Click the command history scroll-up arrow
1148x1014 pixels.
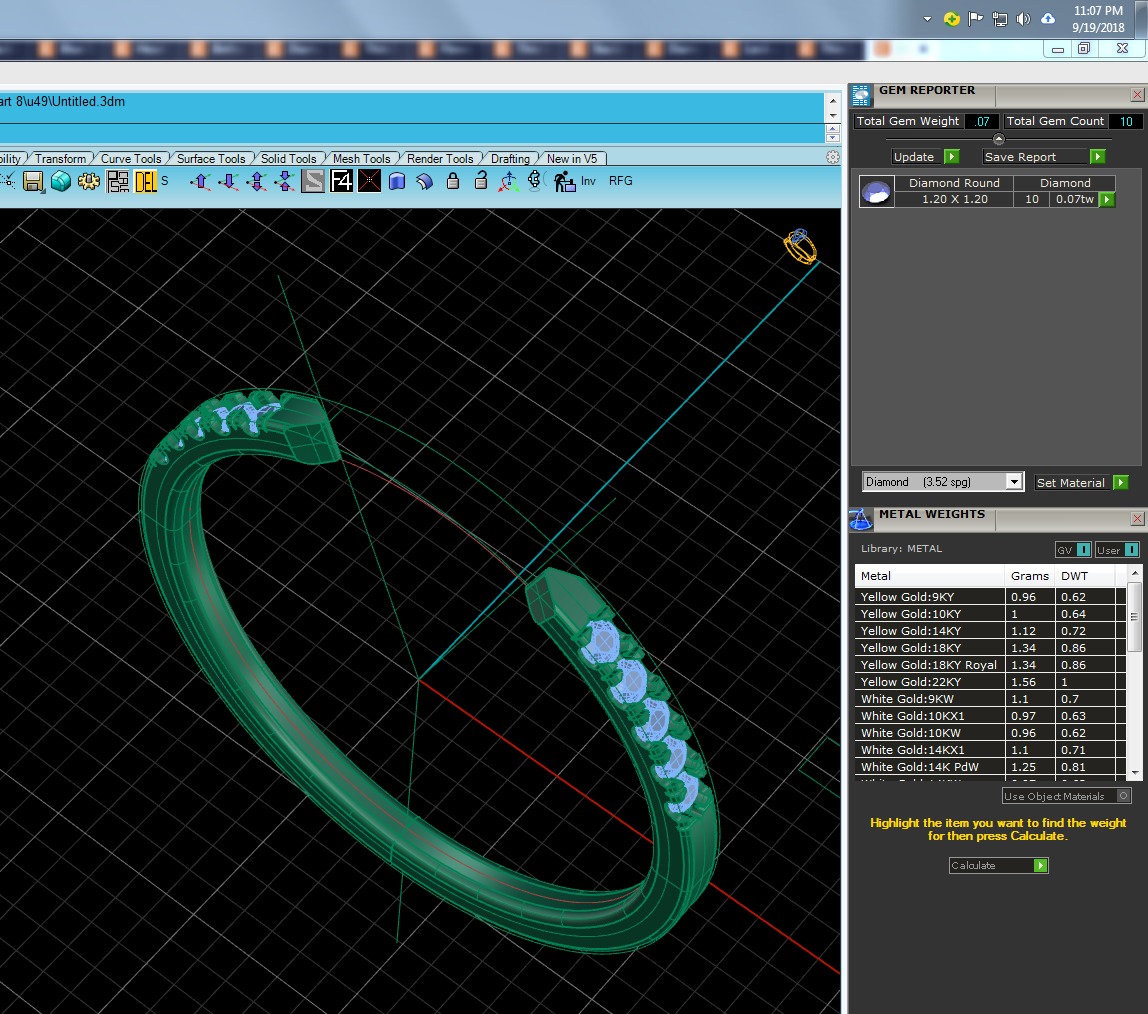pos(832,100)
